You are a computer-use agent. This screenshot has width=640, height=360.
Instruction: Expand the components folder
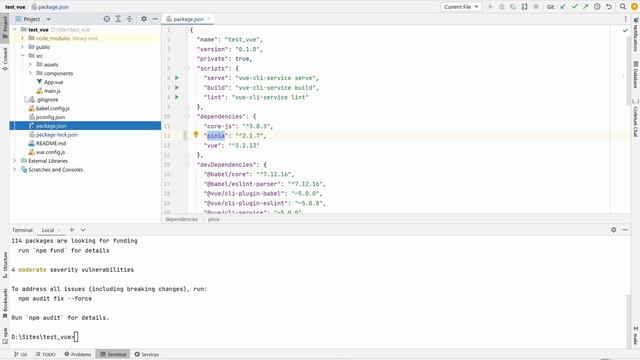coord(31,73)
